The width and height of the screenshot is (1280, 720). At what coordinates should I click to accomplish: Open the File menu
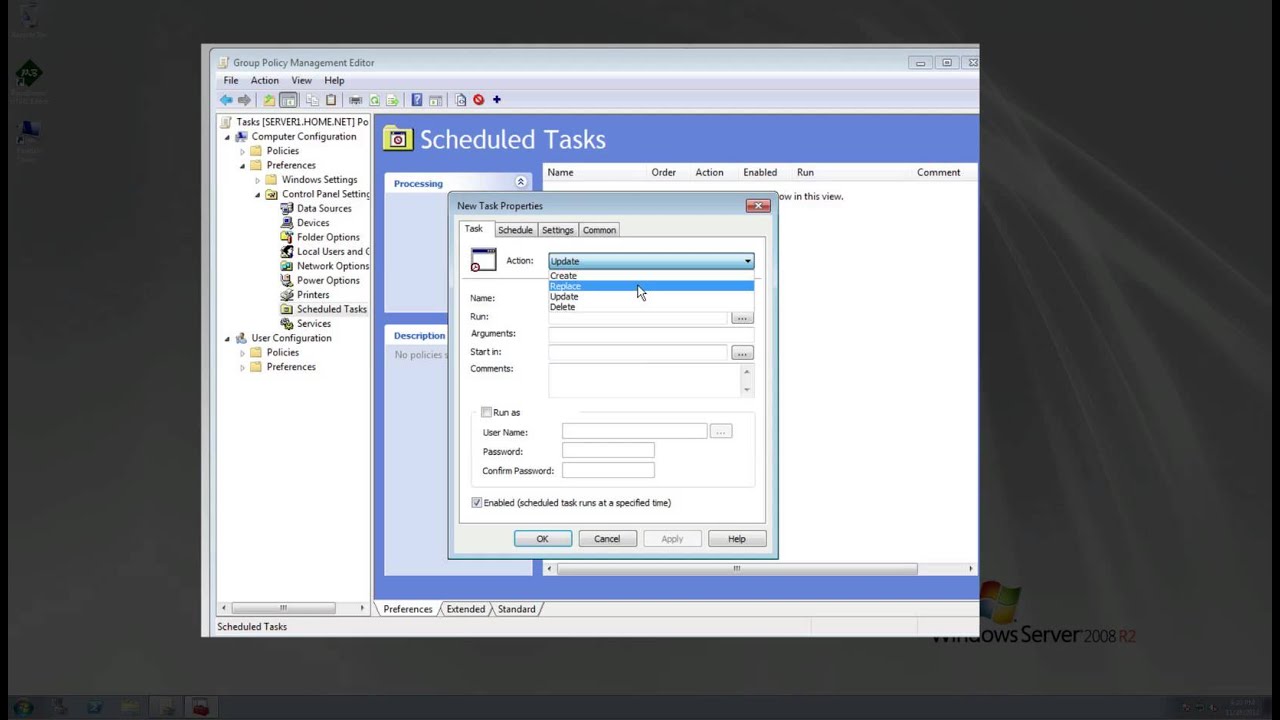(x=231, y=80)
